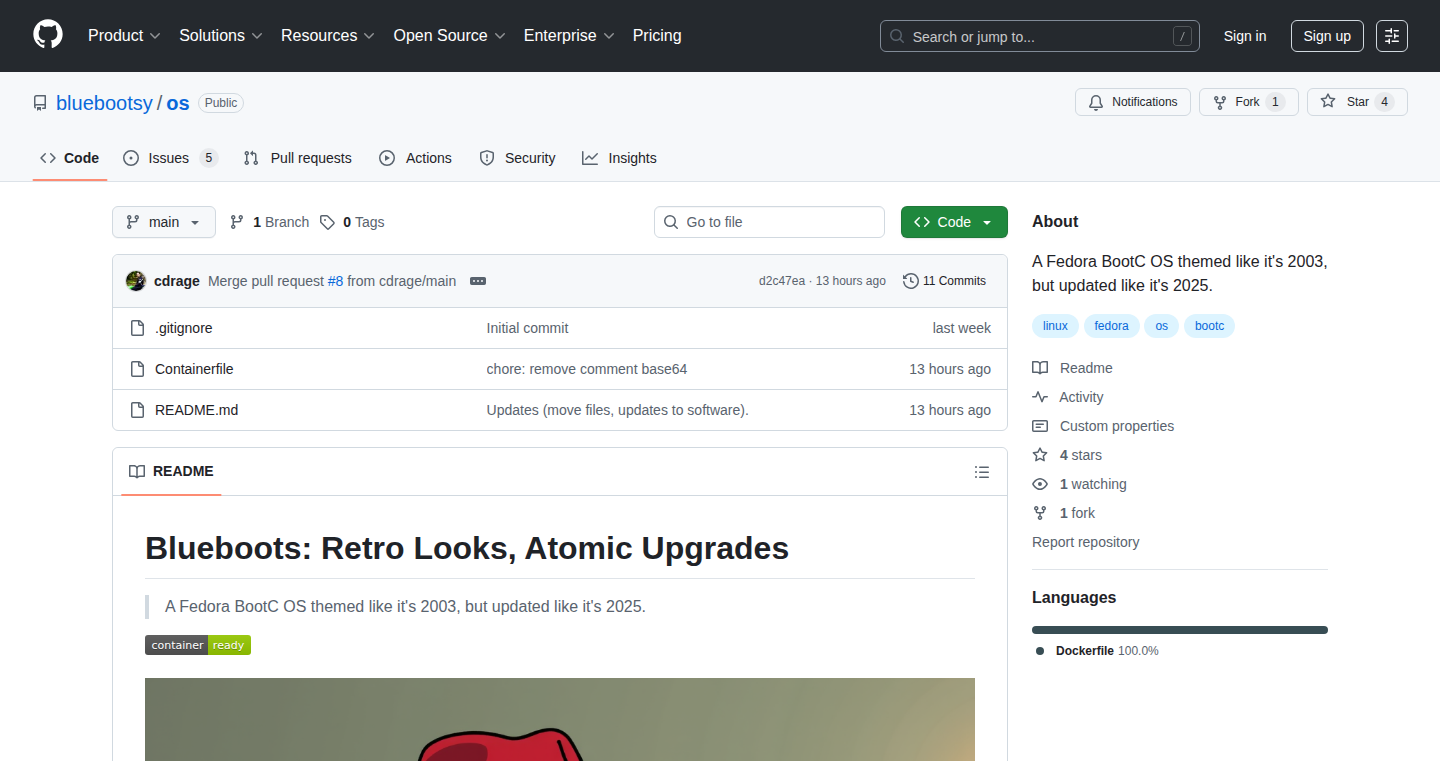Expand the Resources dropdown menu
This screenshot has height=761, width=1440.
[328, 35]
